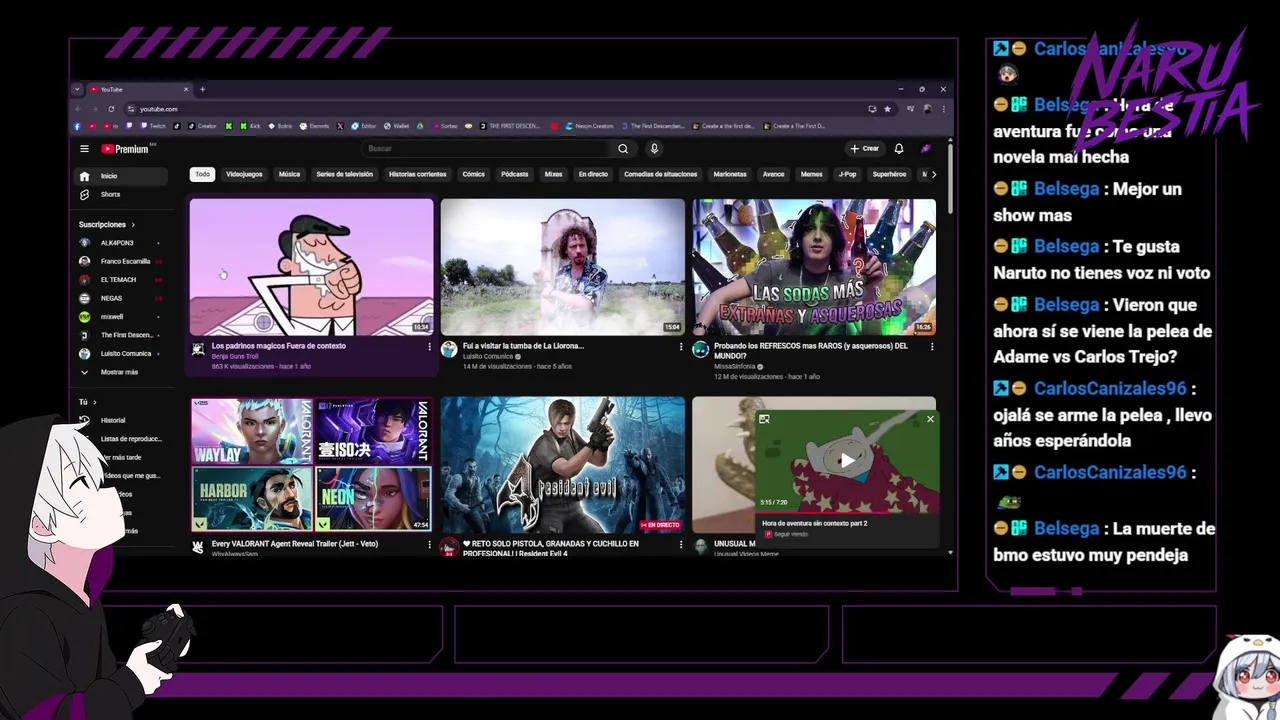Focus the Buscar search field
The height and width of the screenshot is (720, 1280).
tap(487, 149)
